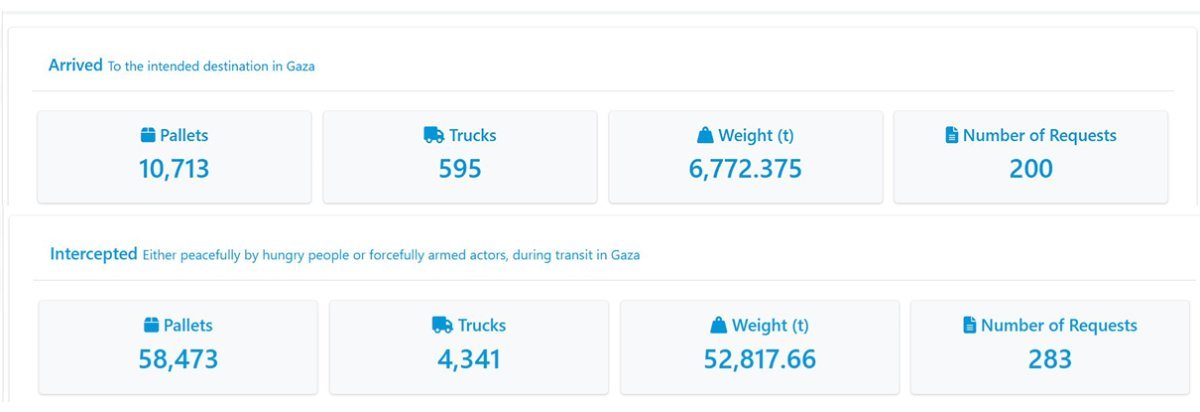The image size is (1200, 412).
Task: Click the document icon in Intercepted section
Action: [969, 325]
